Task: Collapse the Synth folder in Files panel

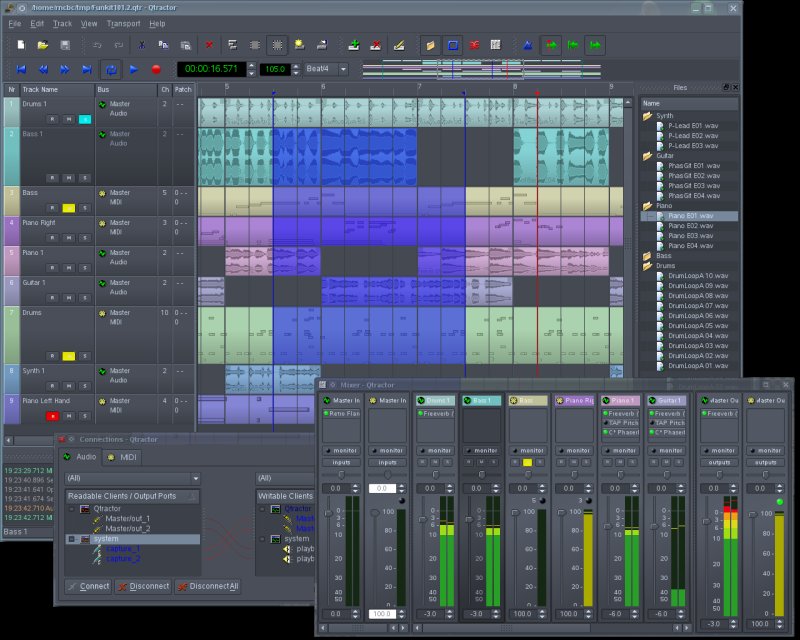Action: 648,116
